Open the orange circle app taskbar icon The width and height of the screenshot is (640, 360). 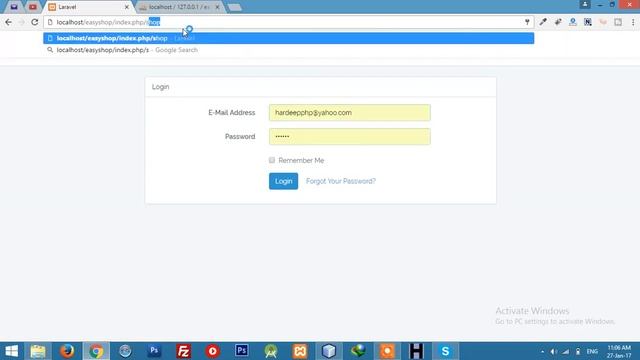pos(387,351)
